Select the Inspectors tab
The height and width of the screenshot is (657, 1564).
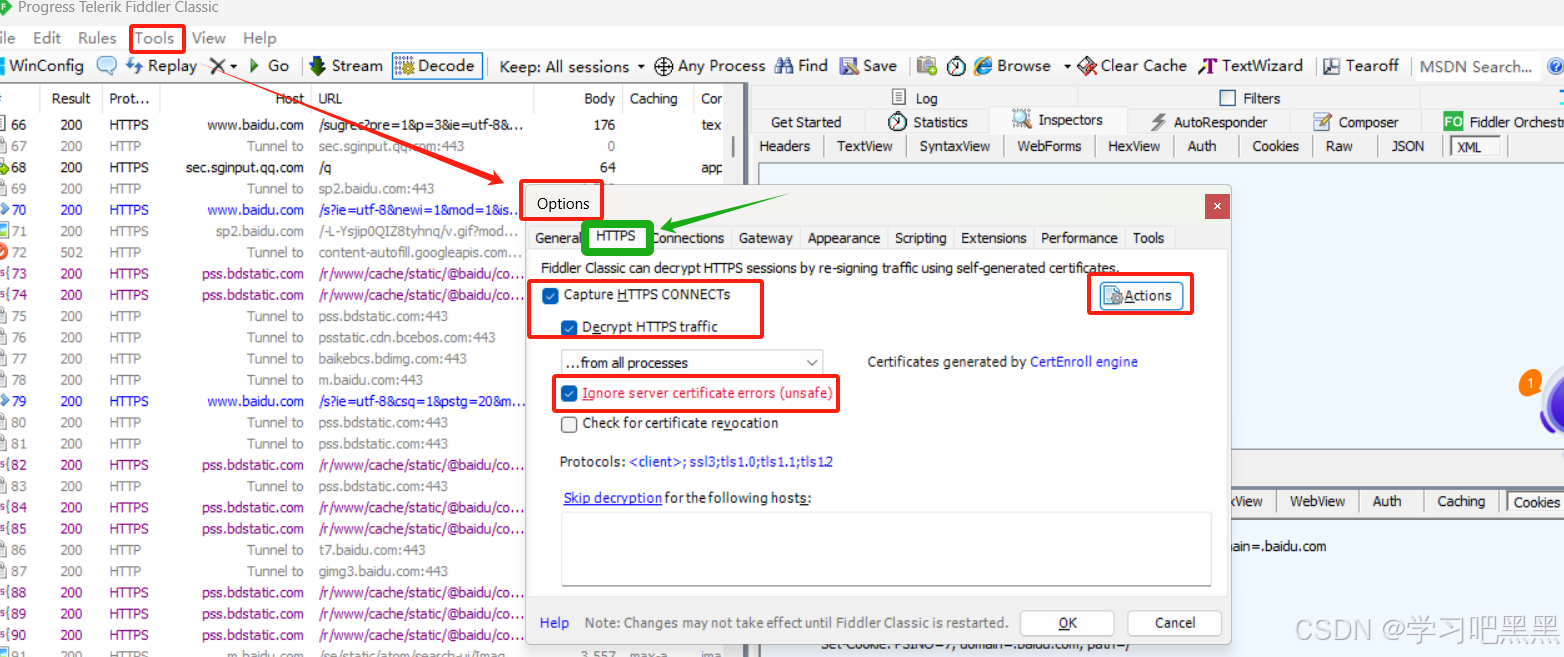tap(1057, 120)
